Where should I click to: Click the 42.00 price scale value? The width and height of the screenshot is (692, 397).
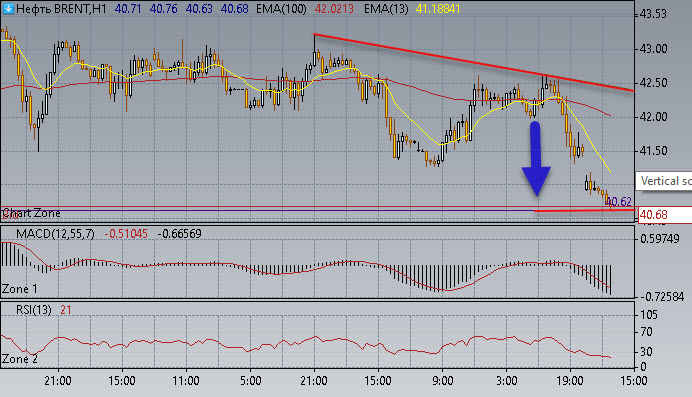click(653, 117)
